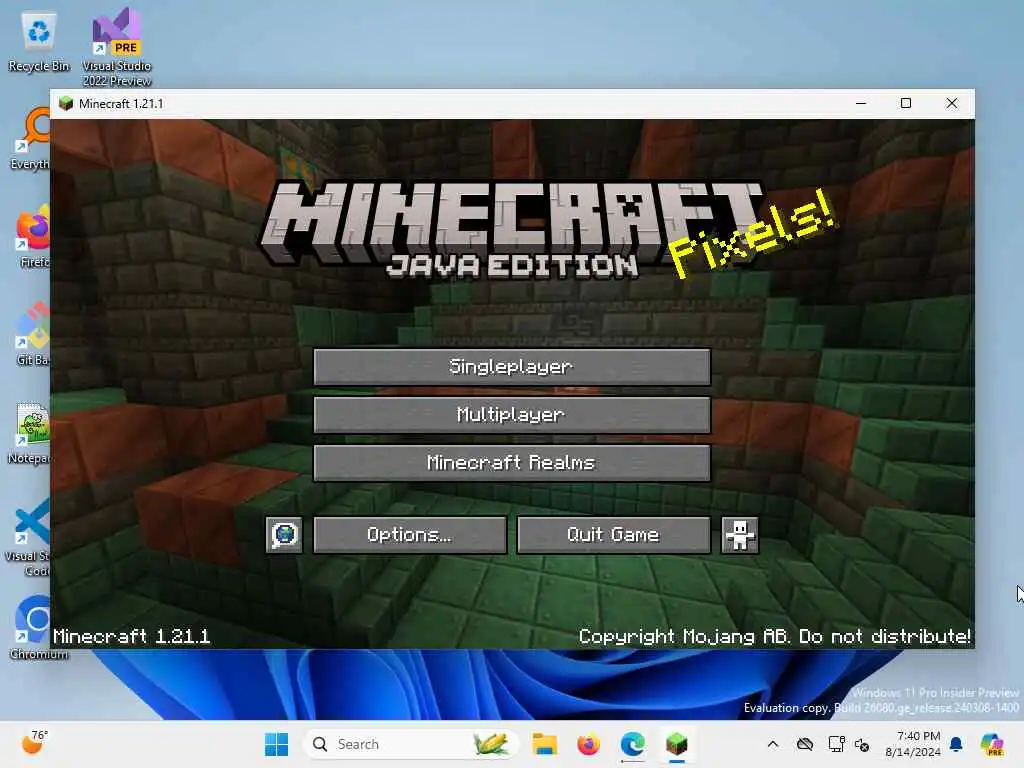Click the Minecraft grass block title bar icon
The height and width of the screenshot is (768, 1024).
65,104
